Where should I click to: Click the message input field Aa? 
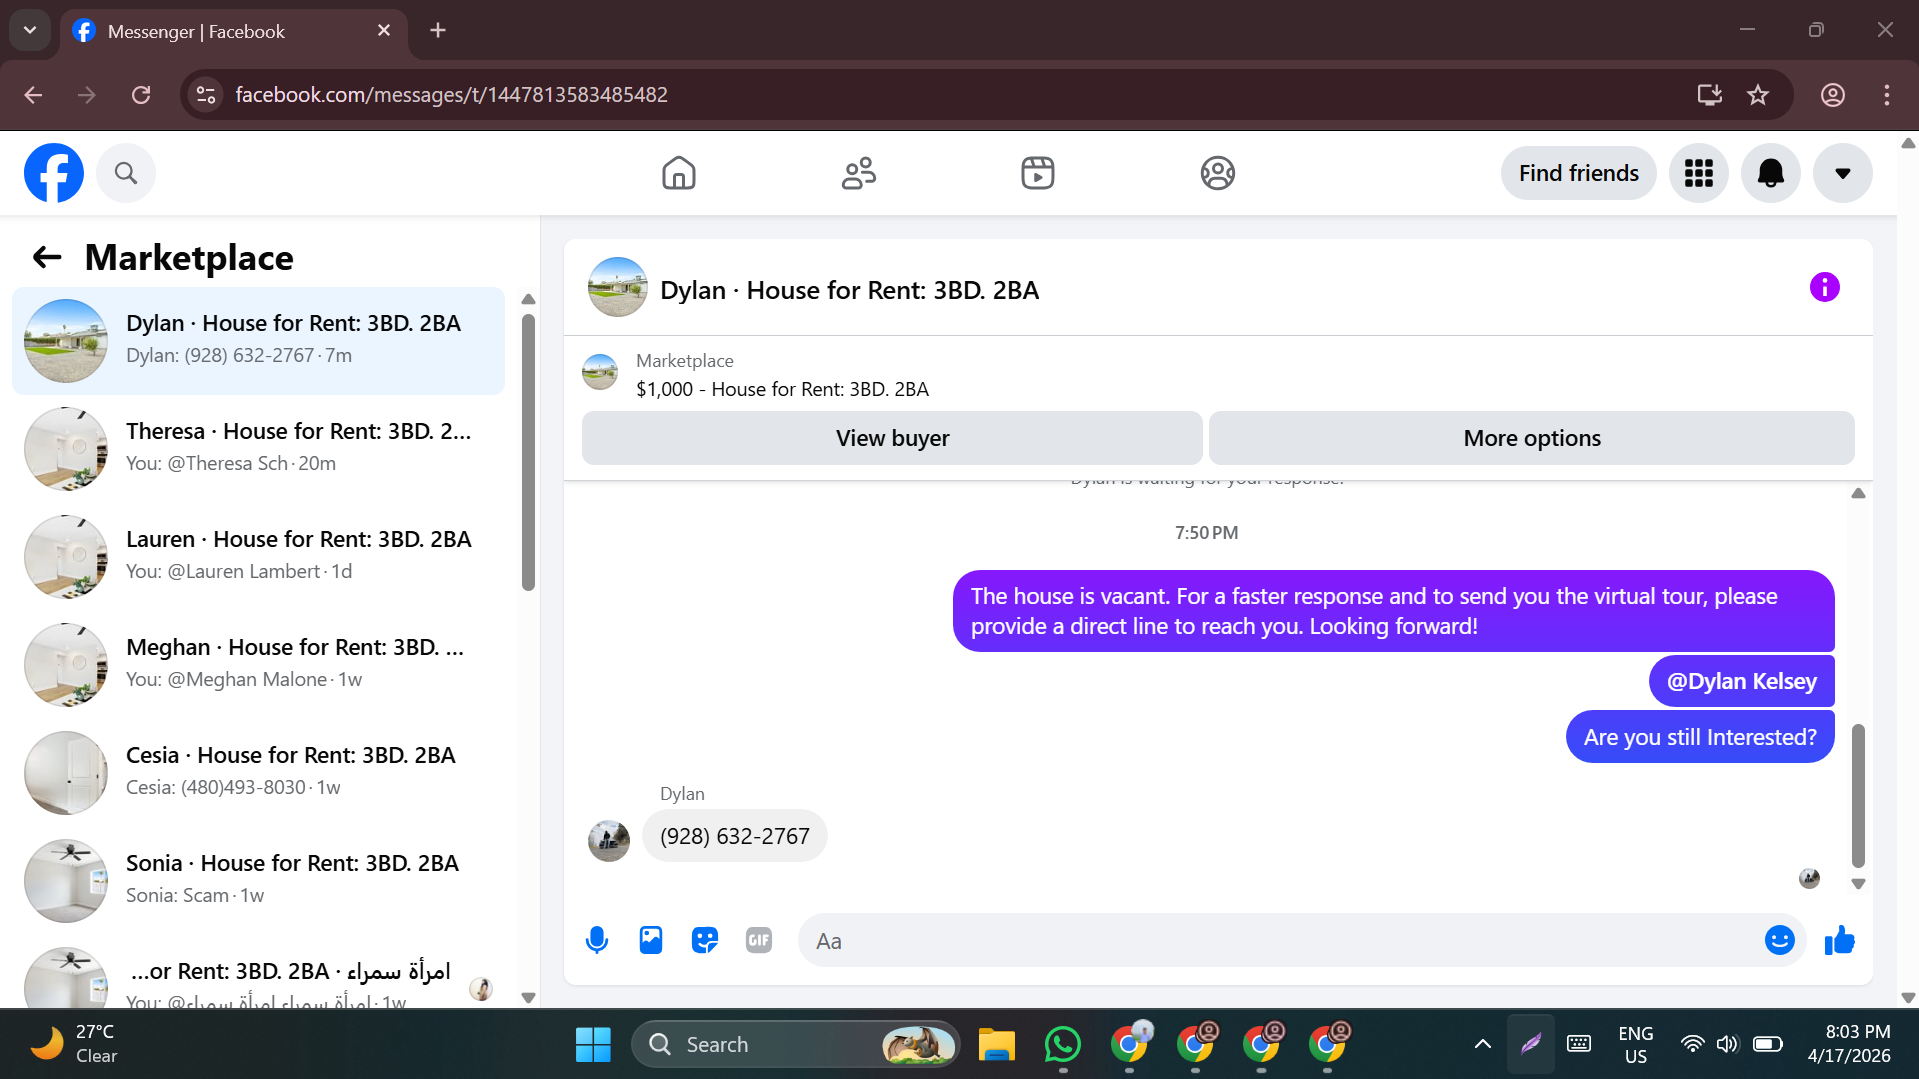point(1280,940)
